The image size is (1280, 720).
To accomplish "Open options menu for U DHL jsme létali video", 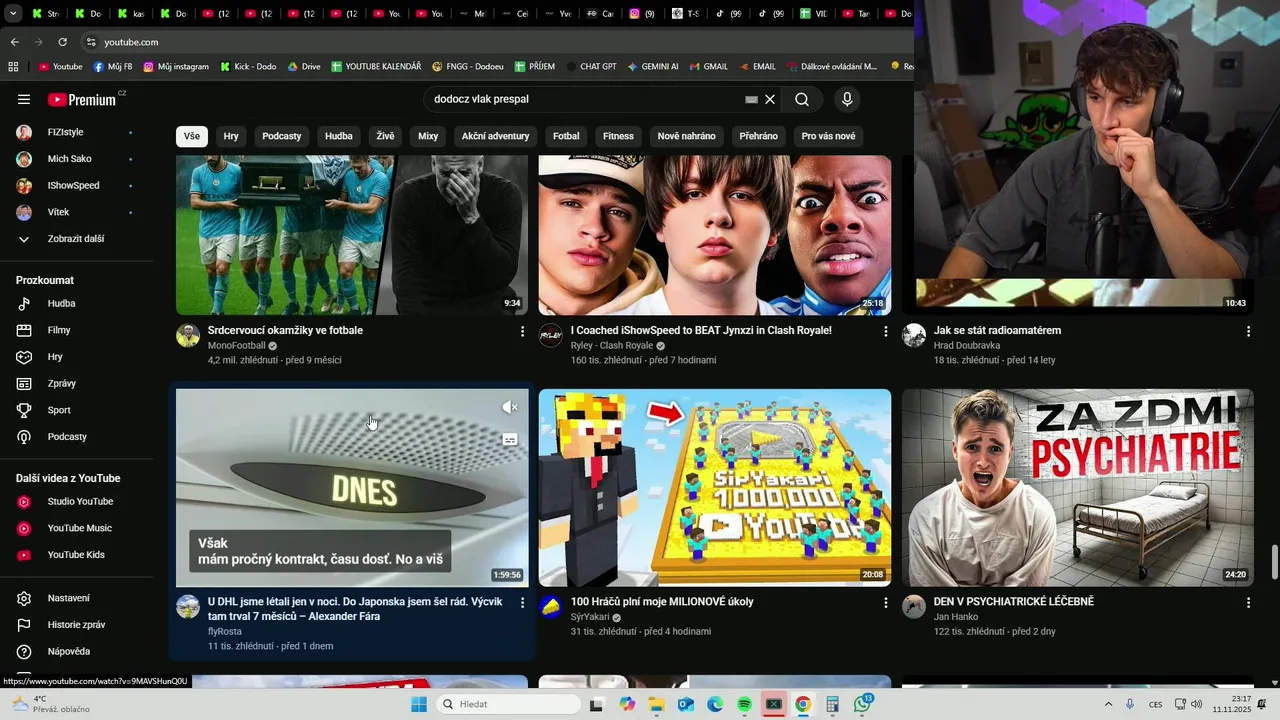I will click(522, 603).
